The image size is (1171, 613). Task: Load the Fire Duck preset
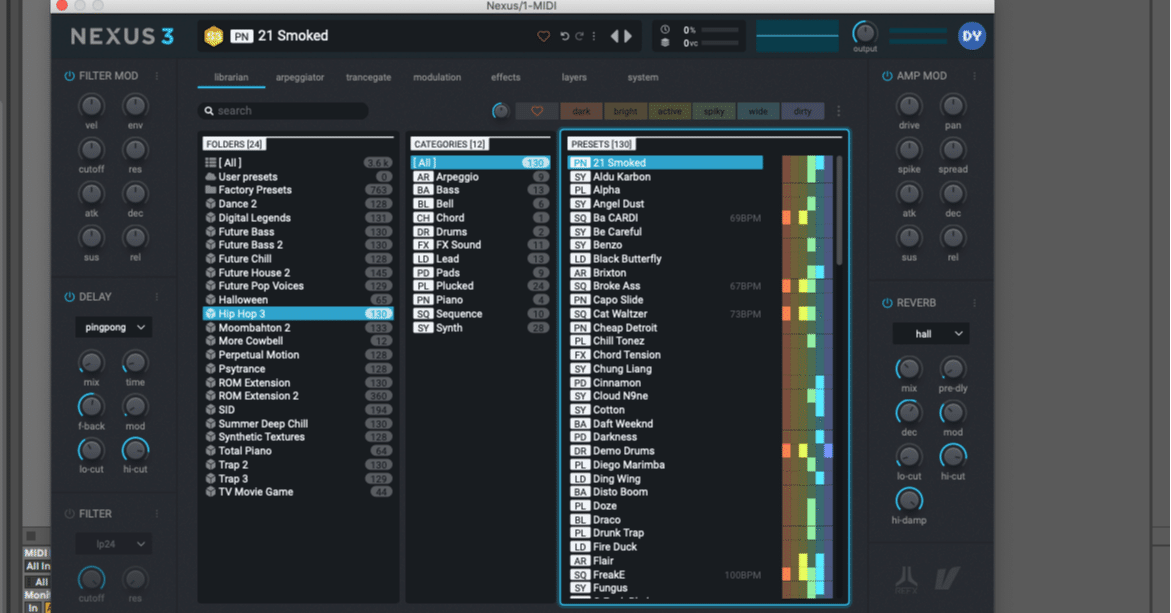[666, 547]
